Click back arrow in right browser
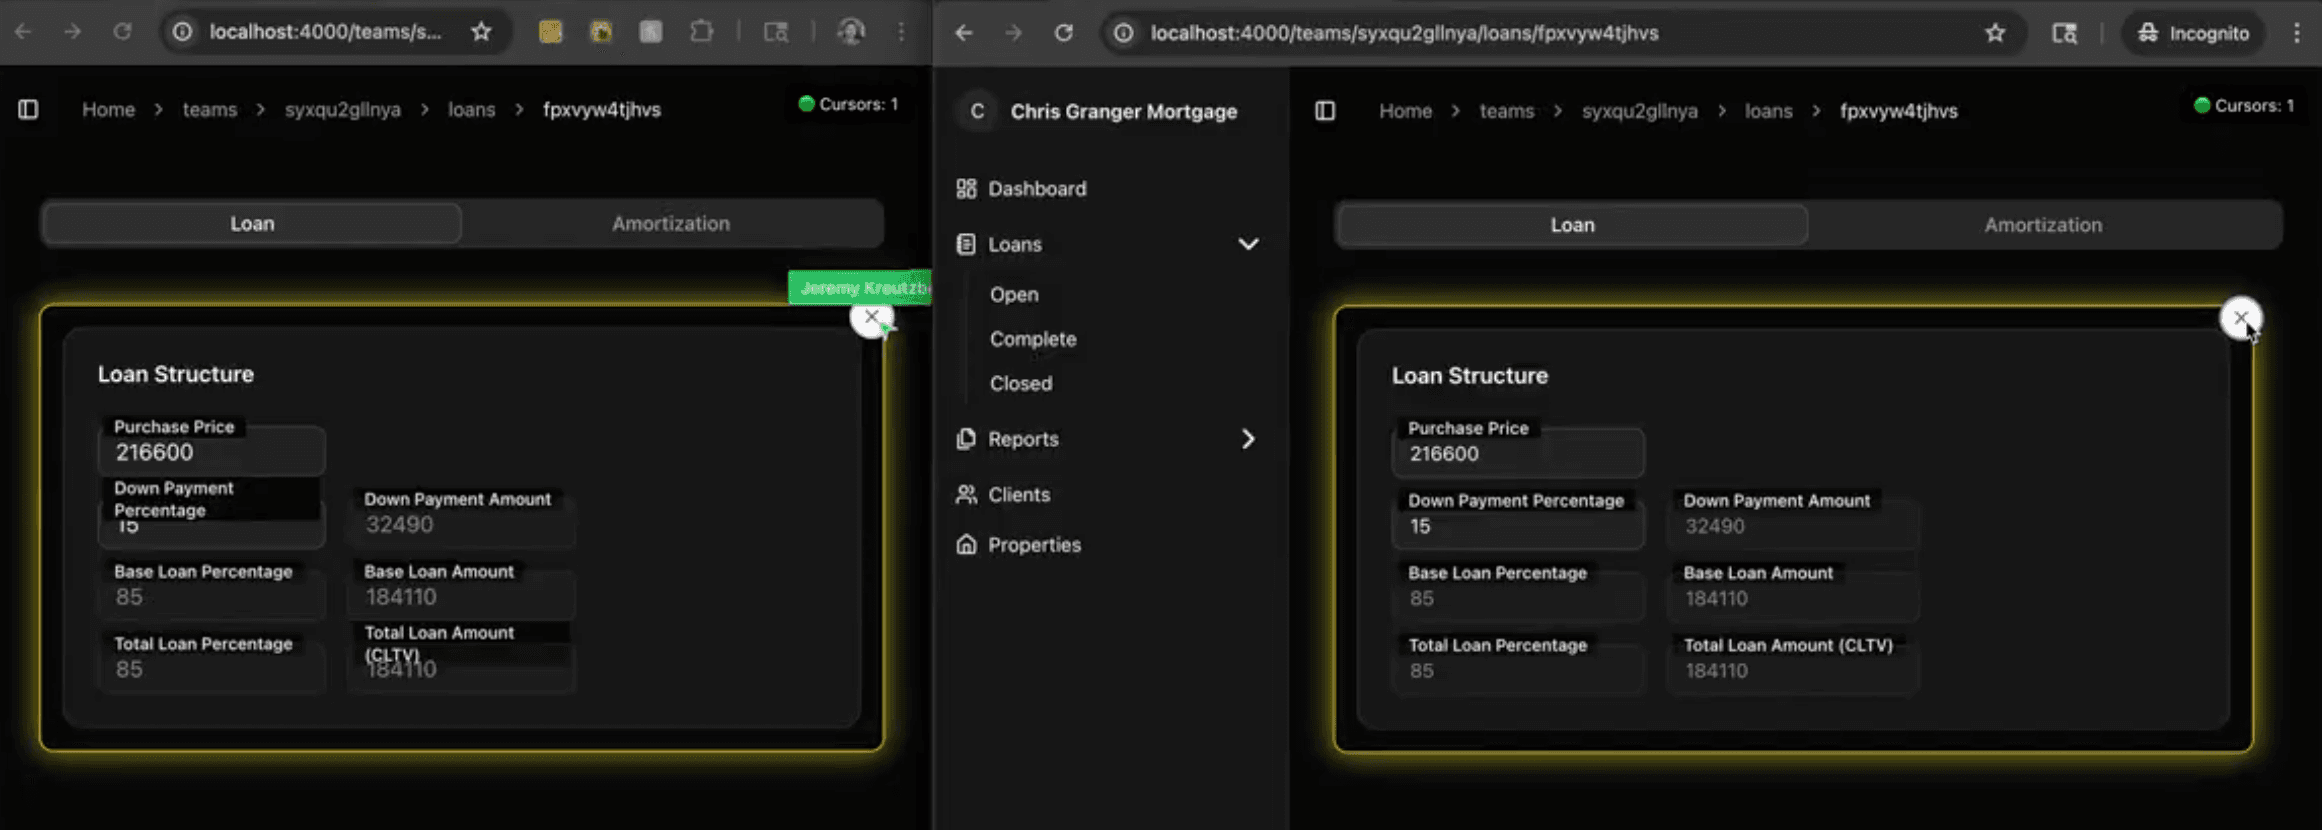2322x830 pixels. click(964, 33)
